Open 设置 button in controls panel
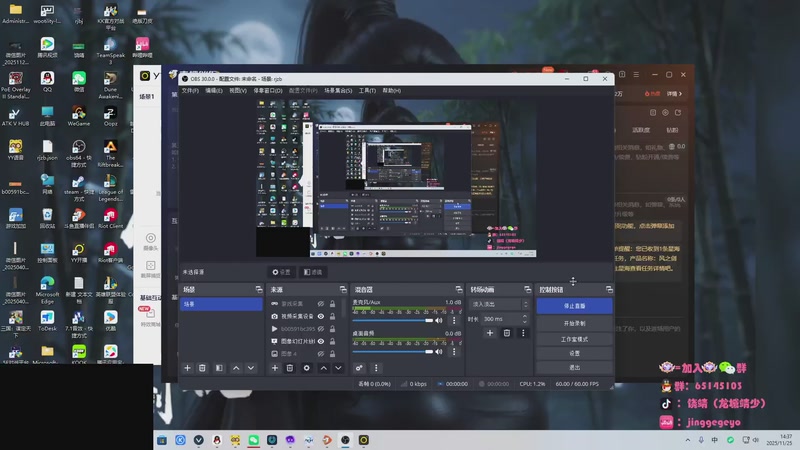 point(574,353)
